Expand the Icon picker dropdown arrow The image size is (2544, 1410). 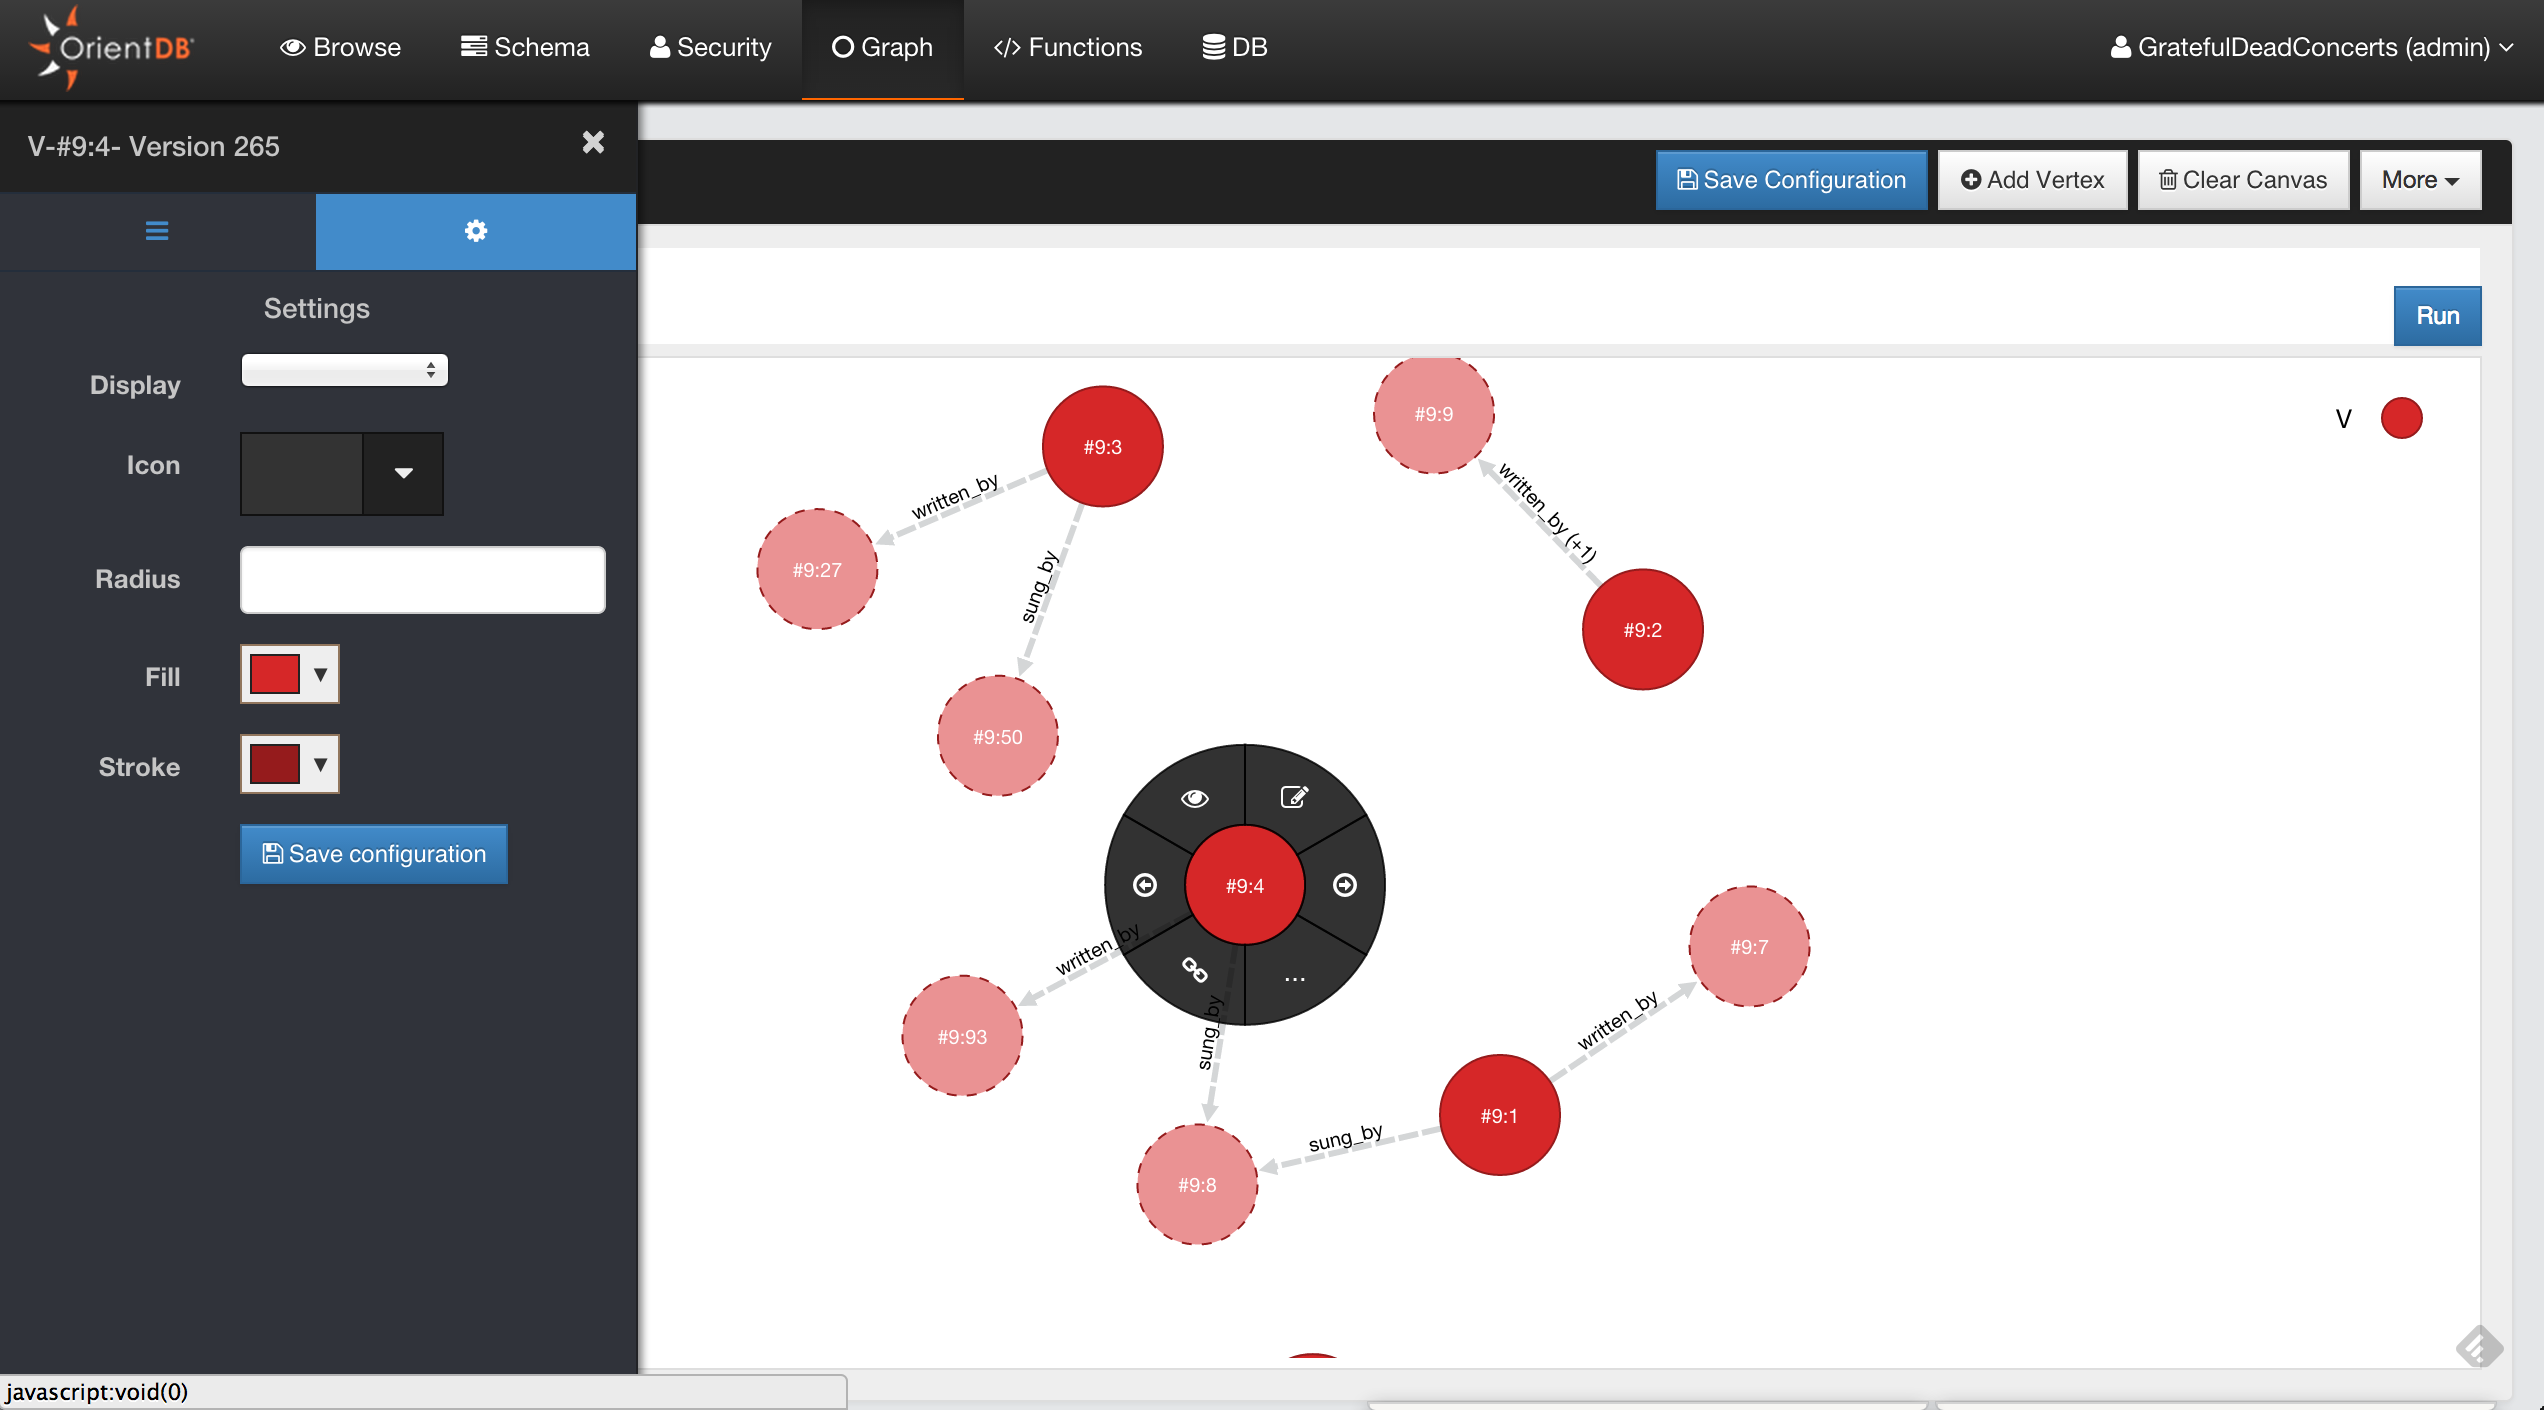403,473
